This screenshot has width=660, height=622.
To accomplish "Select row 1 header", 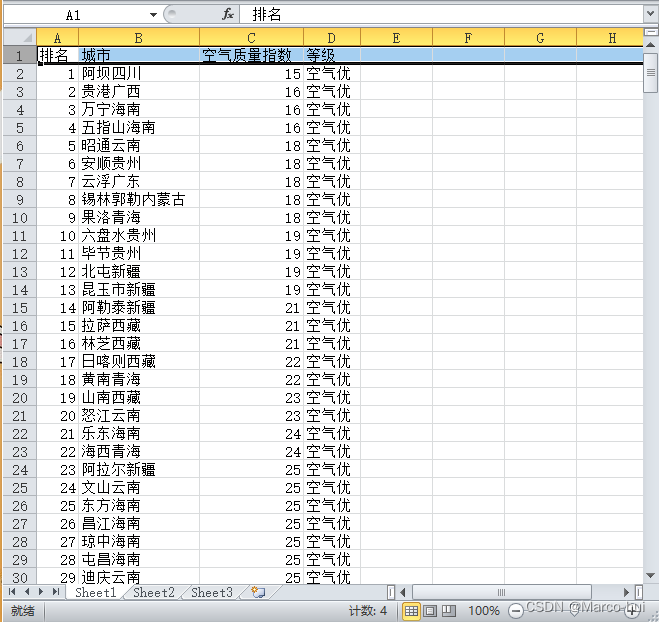I will point(20,55).
